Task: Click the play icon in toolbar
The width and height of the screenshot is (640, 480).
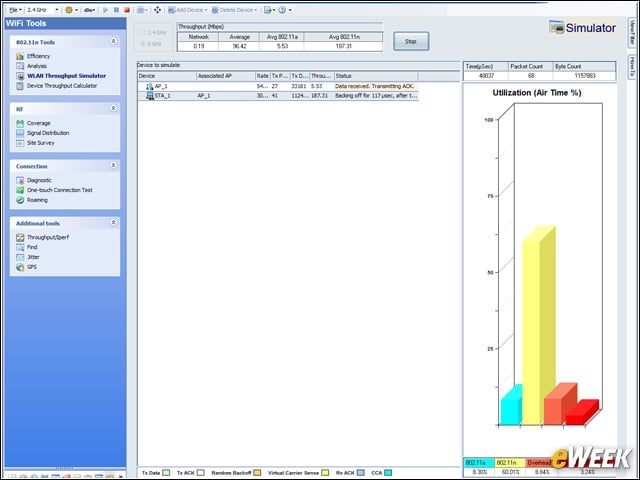Action: [106, 10]
